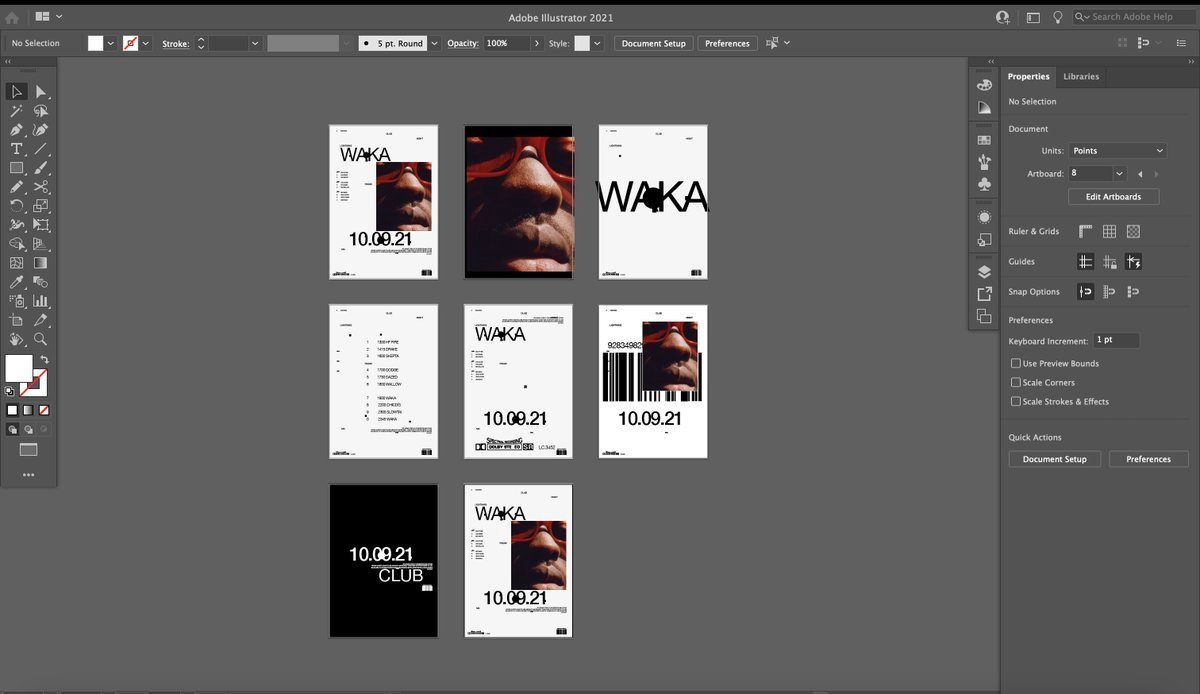Pick the Eyedropper tool
Screen dimensions: 1200x694
(17, 282)
